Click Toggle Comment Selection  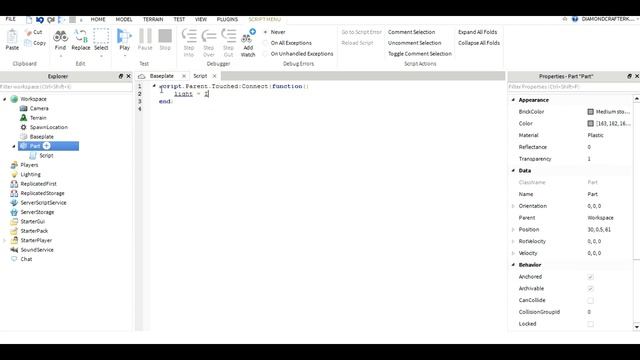(420, 54)
